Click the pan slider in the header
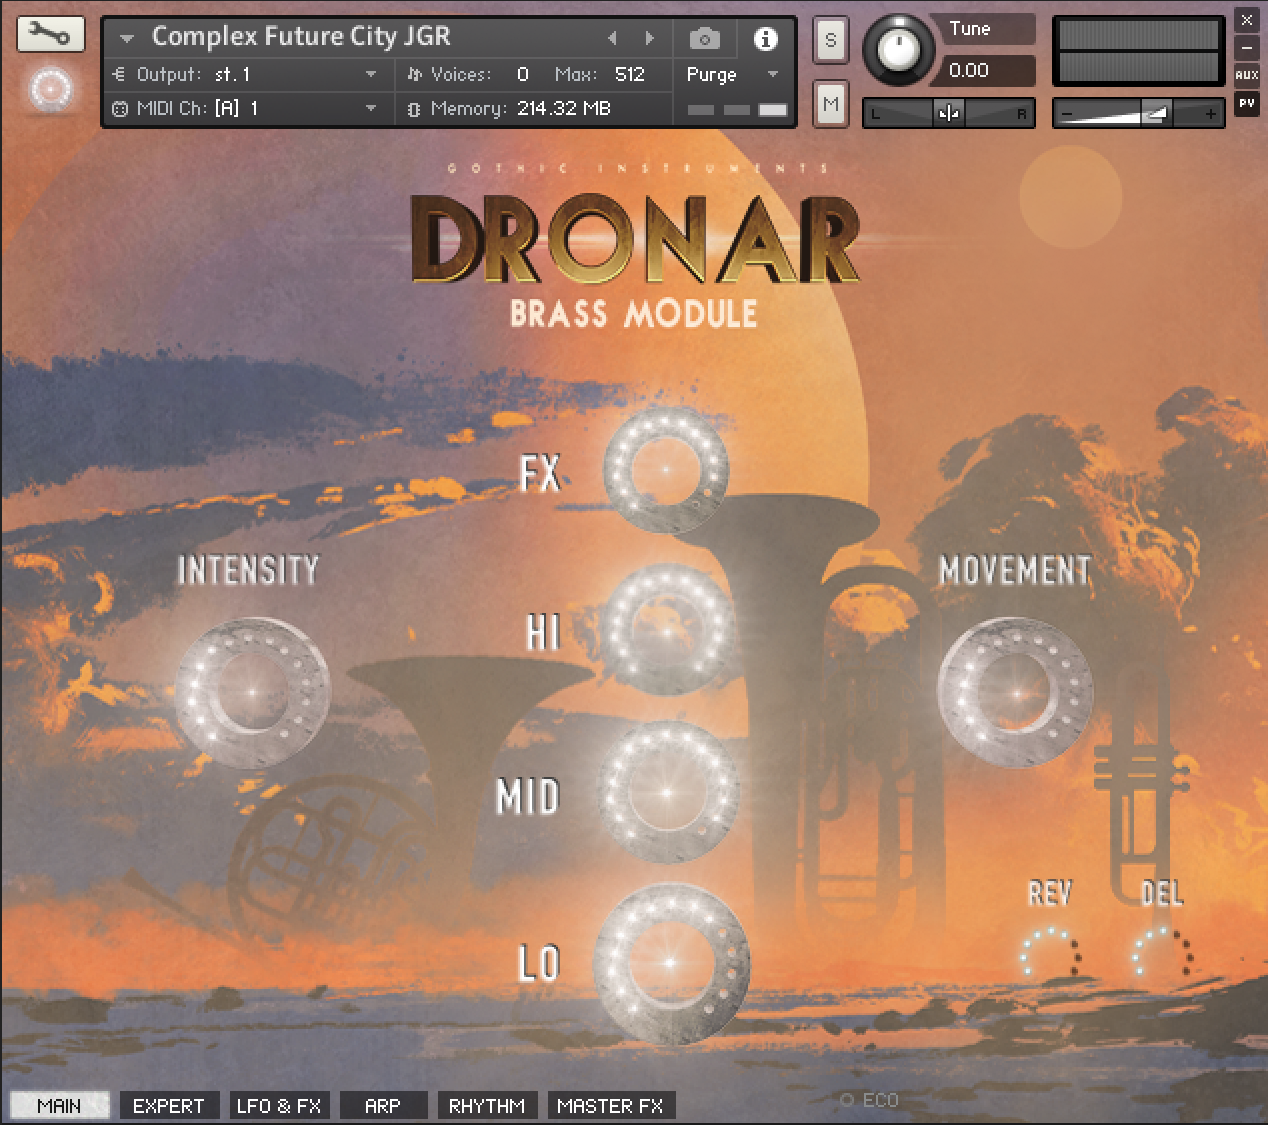1268x1125 pixels. pyautogui.click(x=948, y=113)
